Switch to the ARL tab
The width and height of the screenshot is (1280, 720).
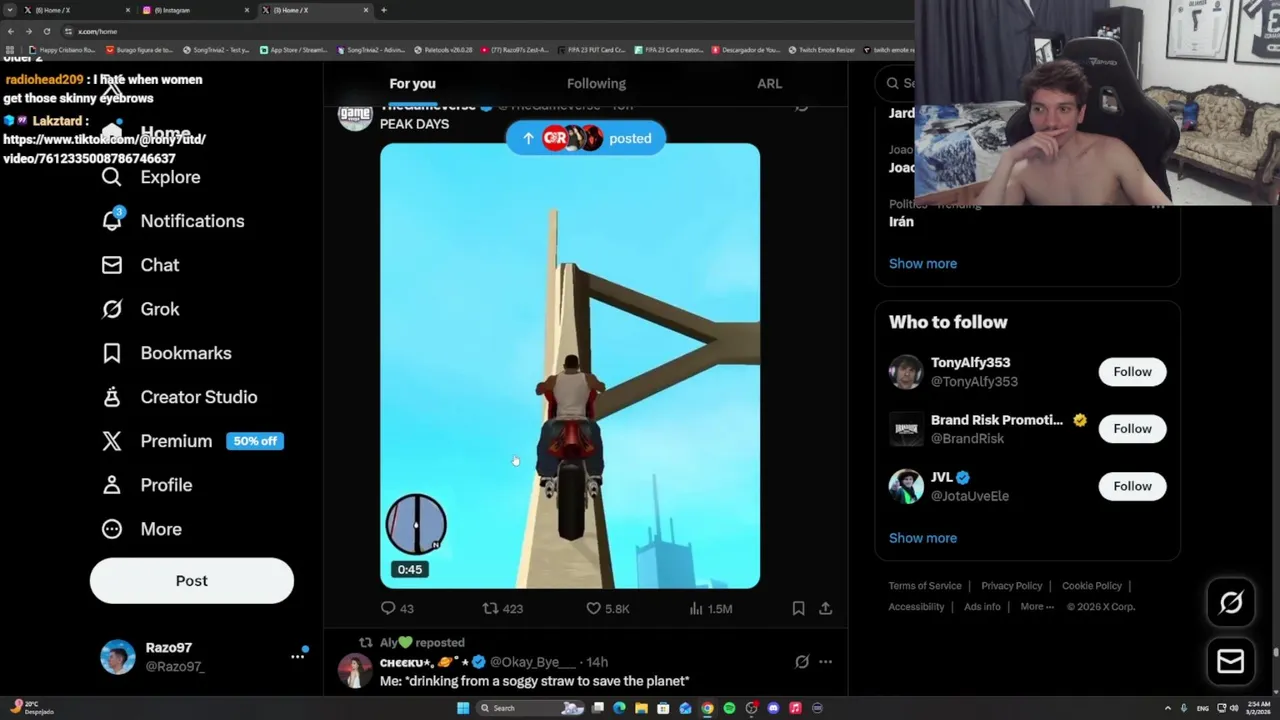[x=769, y=84]
